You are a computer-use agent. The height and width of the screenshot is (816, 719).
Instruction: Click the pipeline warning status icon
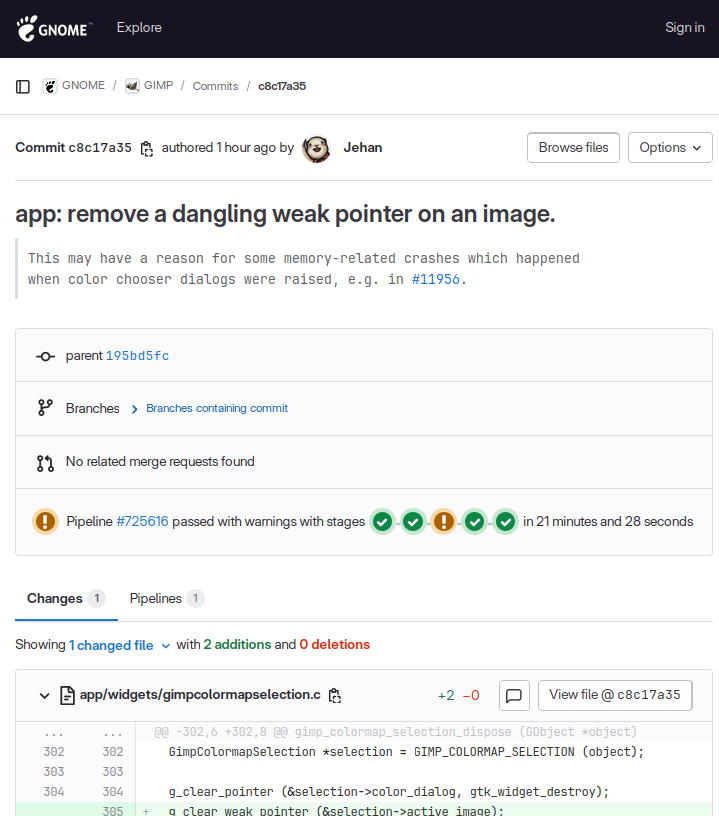click(45, 521)
